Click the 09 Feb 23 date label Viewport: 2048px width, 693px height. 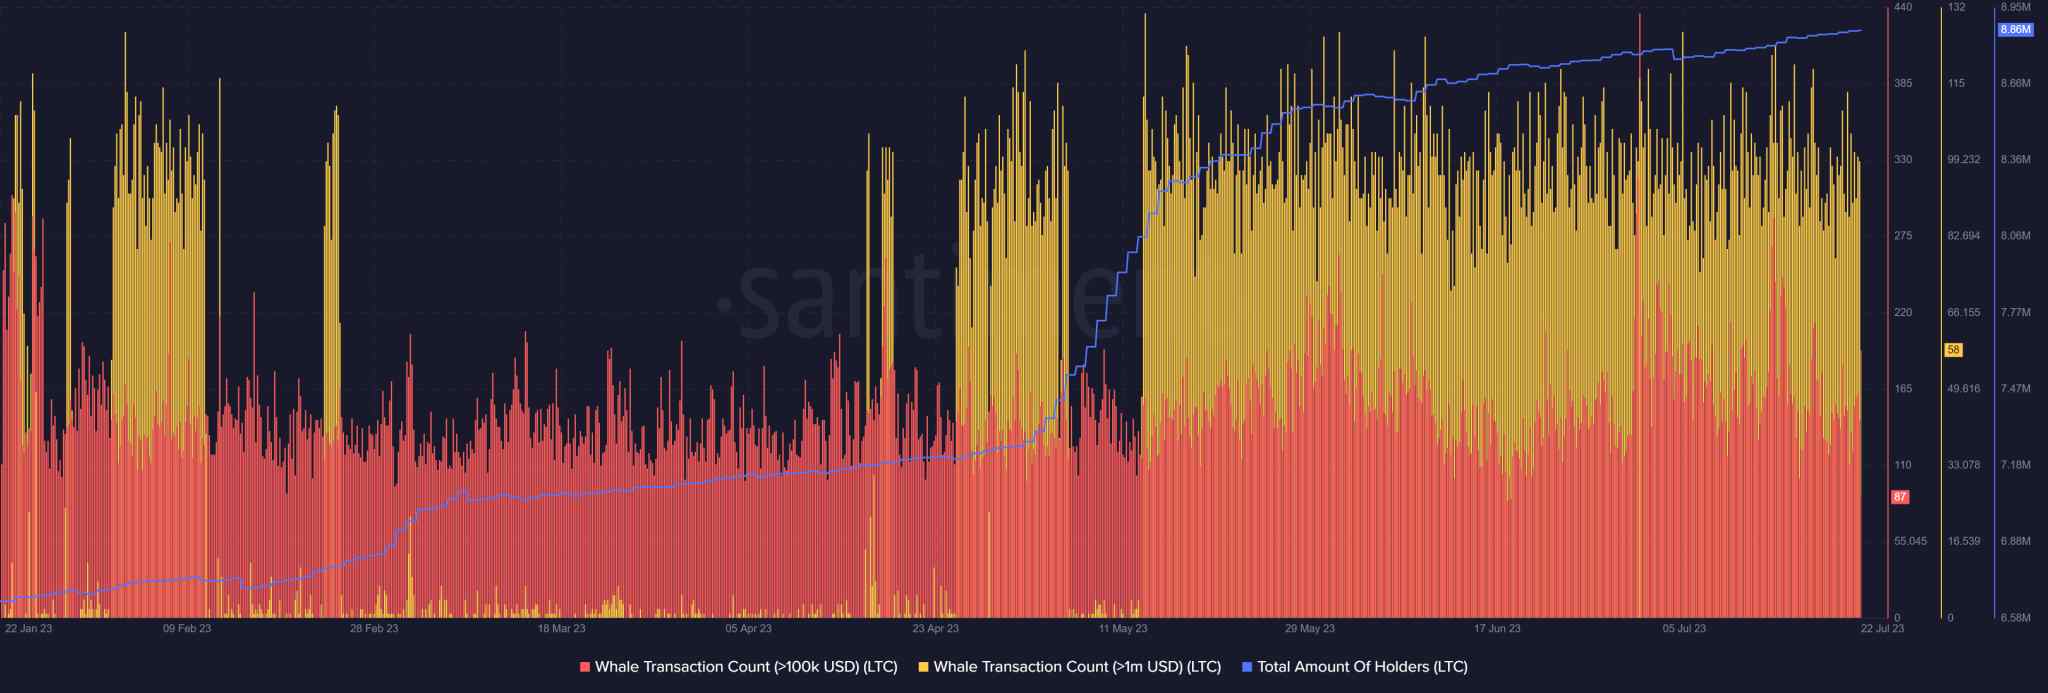187,629
